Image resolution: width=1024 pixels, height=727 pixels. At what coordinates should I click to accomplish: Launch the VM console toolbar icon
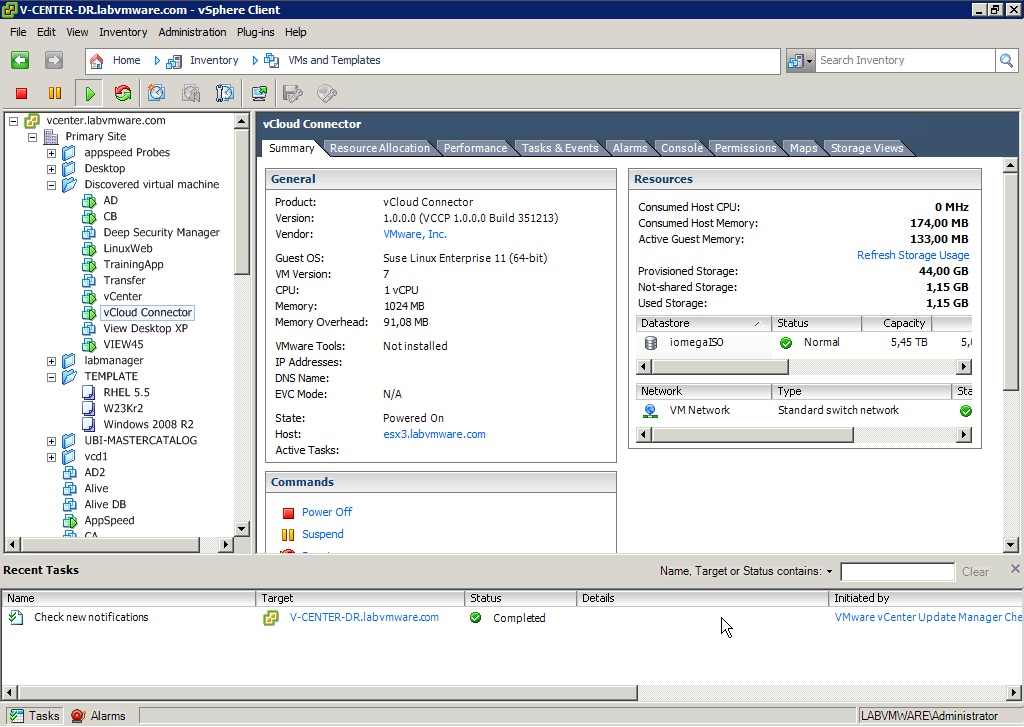pos(259,93)
